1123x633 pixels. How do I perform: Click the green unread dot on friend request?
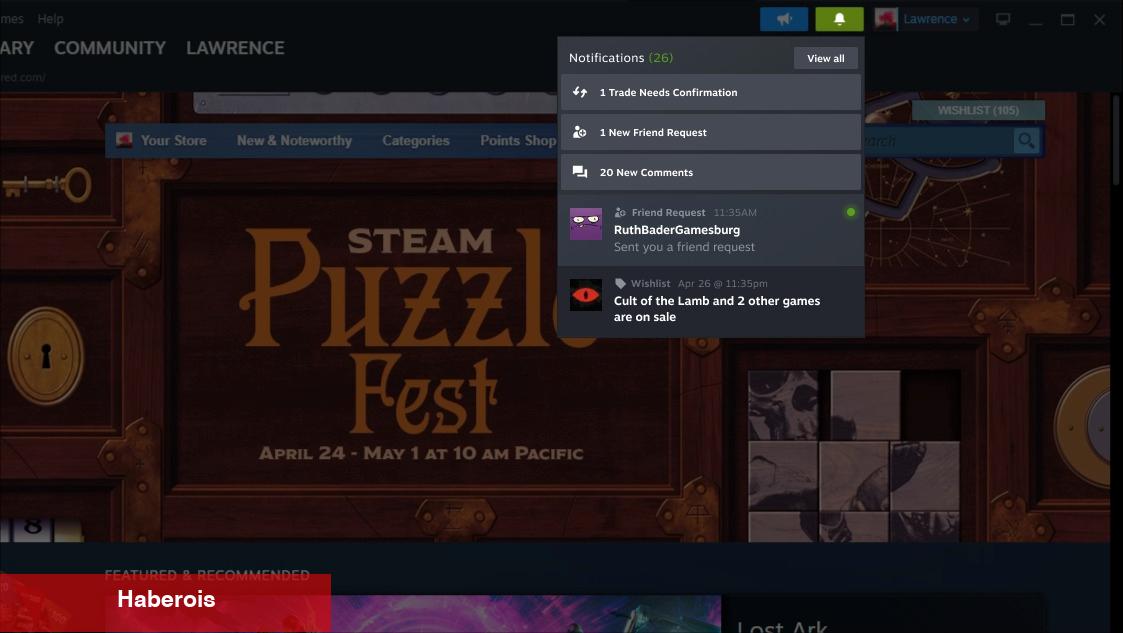click(x=851, y=212)
